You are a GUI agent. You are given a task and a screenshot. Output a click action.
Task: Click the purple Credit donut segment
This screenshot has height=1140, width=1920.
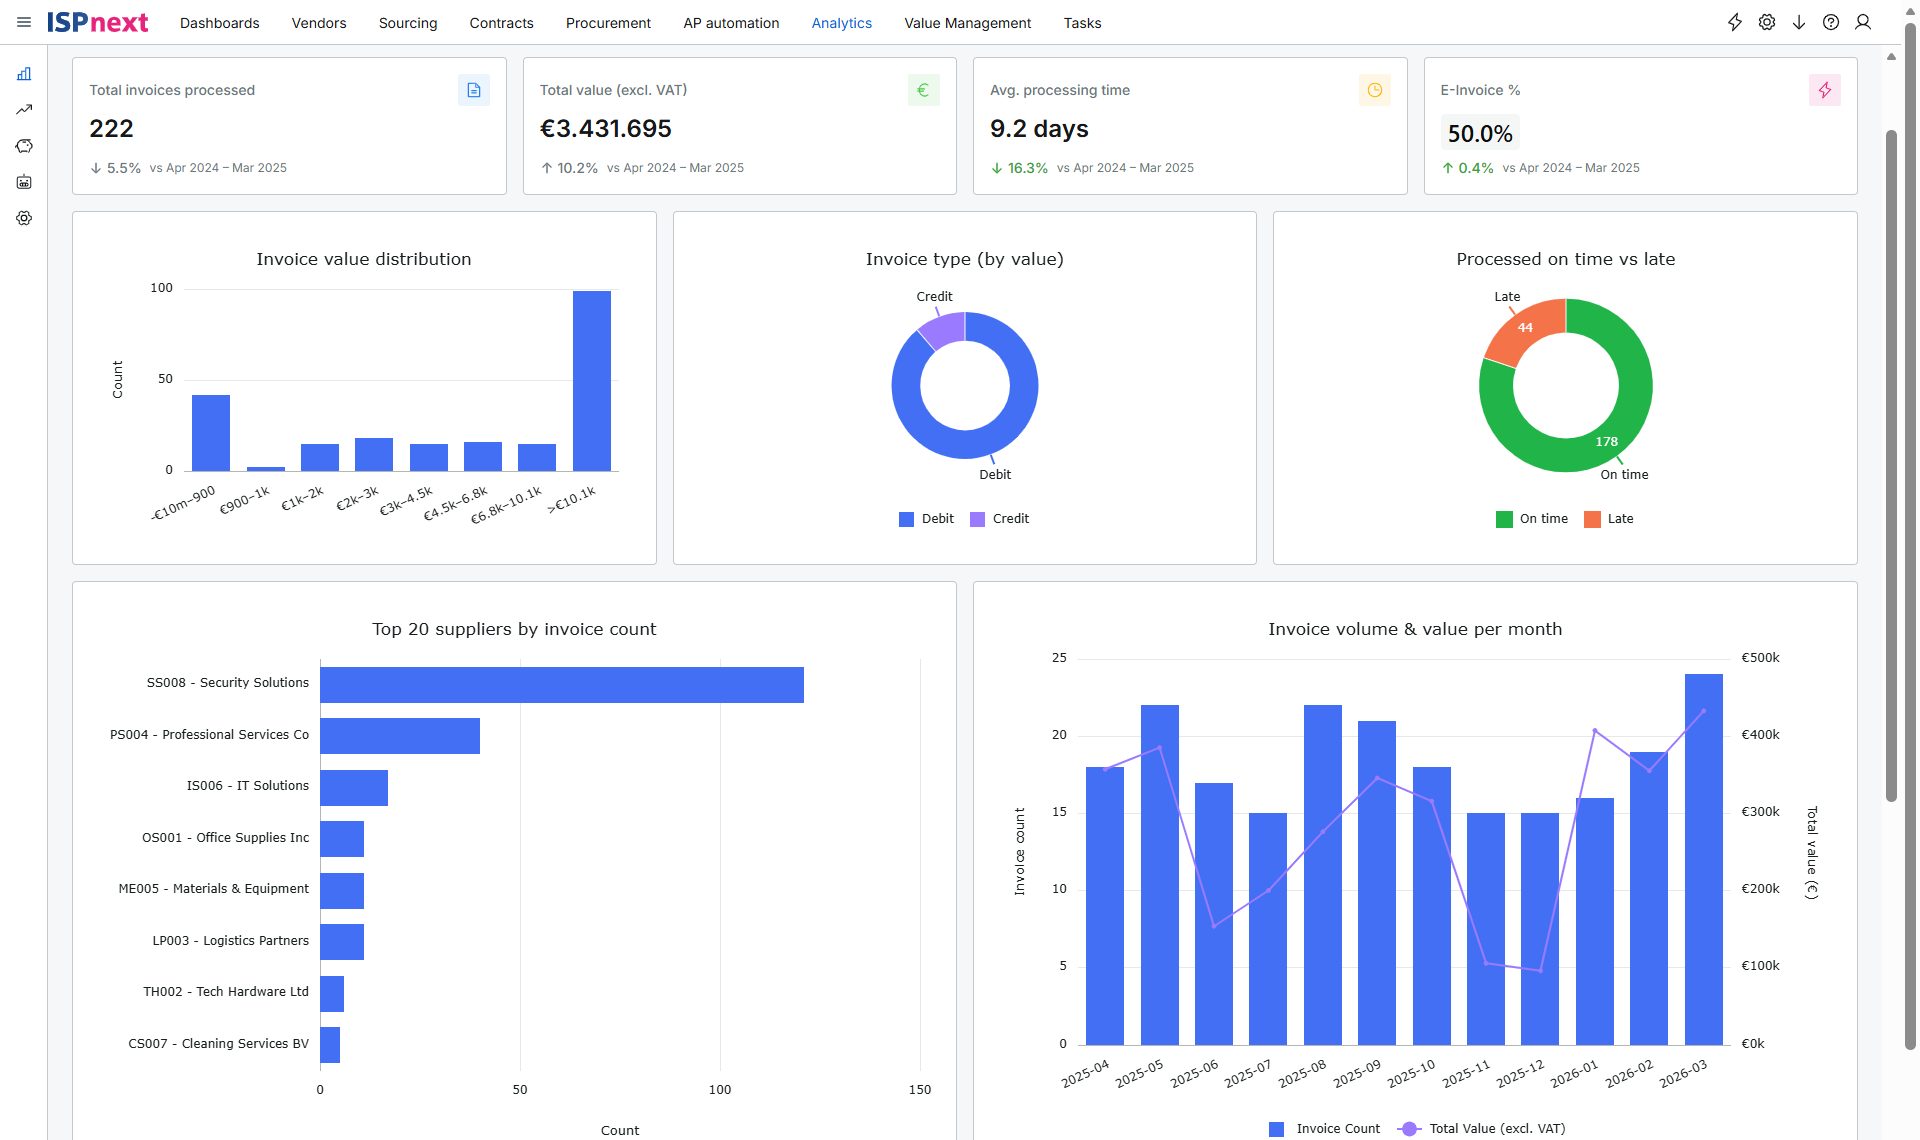[x=944, y=329]
